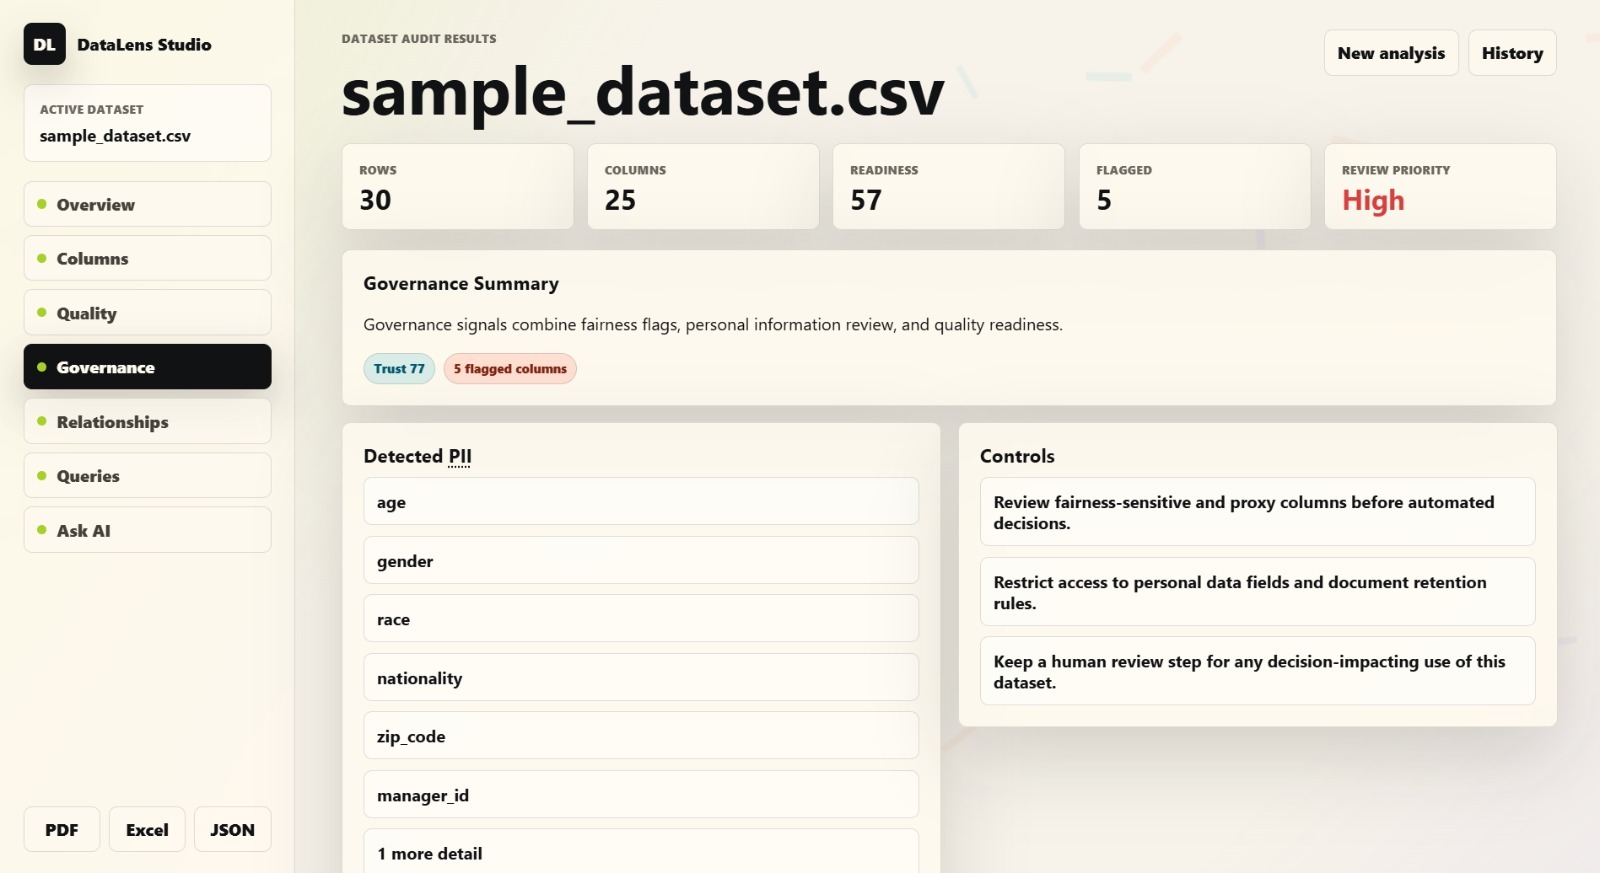1600x873 pixels.
Task: Open the Overview section
Action: (x=147, y=204)
